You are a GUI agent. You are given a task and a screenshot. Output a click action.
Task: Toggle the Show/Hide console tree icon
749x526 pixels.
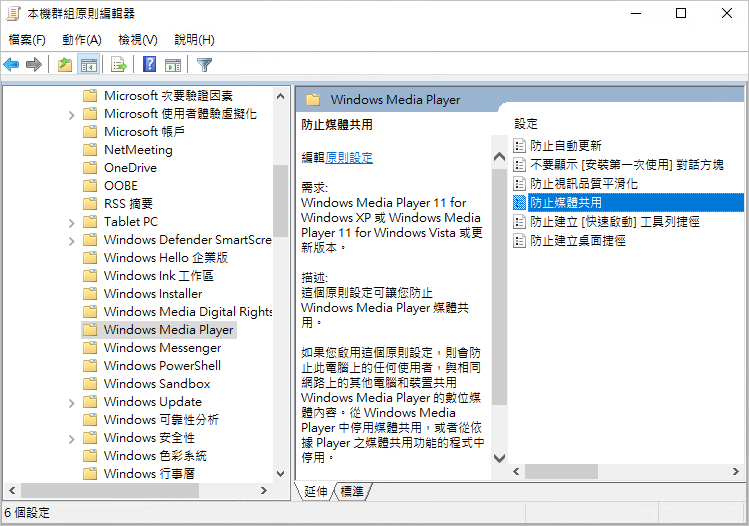click(x=89, y=64)
